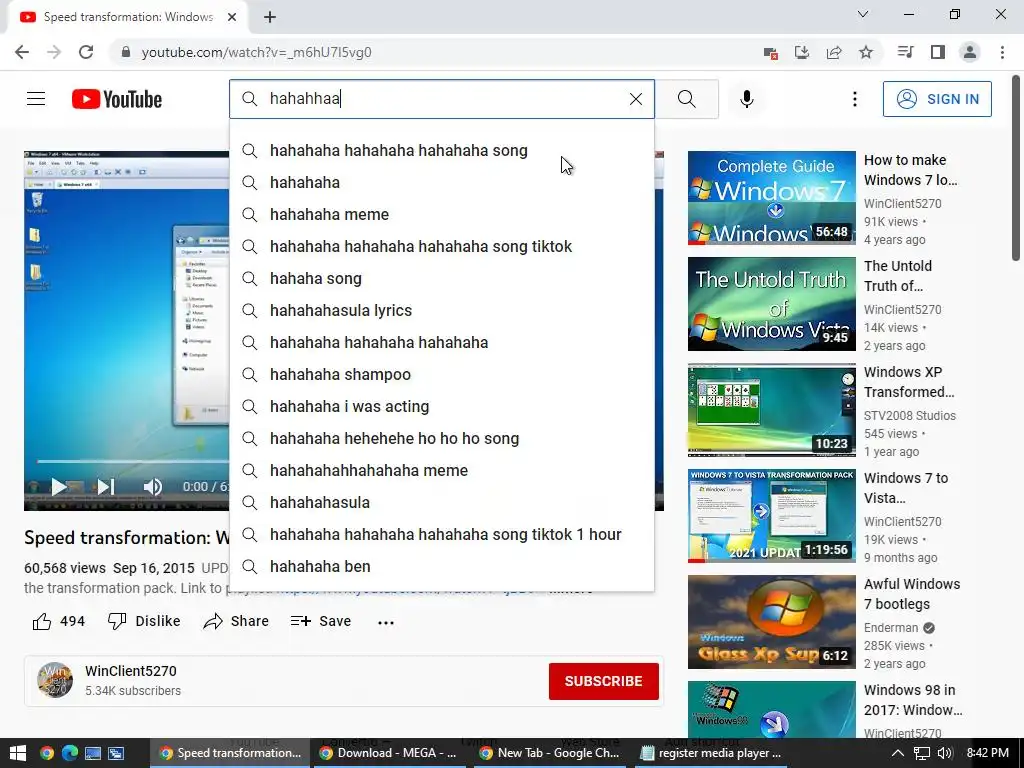Switch to 'Download - MEGA' taskbar window
Viewport: 1024px width, 768px height.
pyautogui.click(x=389, y=753)
